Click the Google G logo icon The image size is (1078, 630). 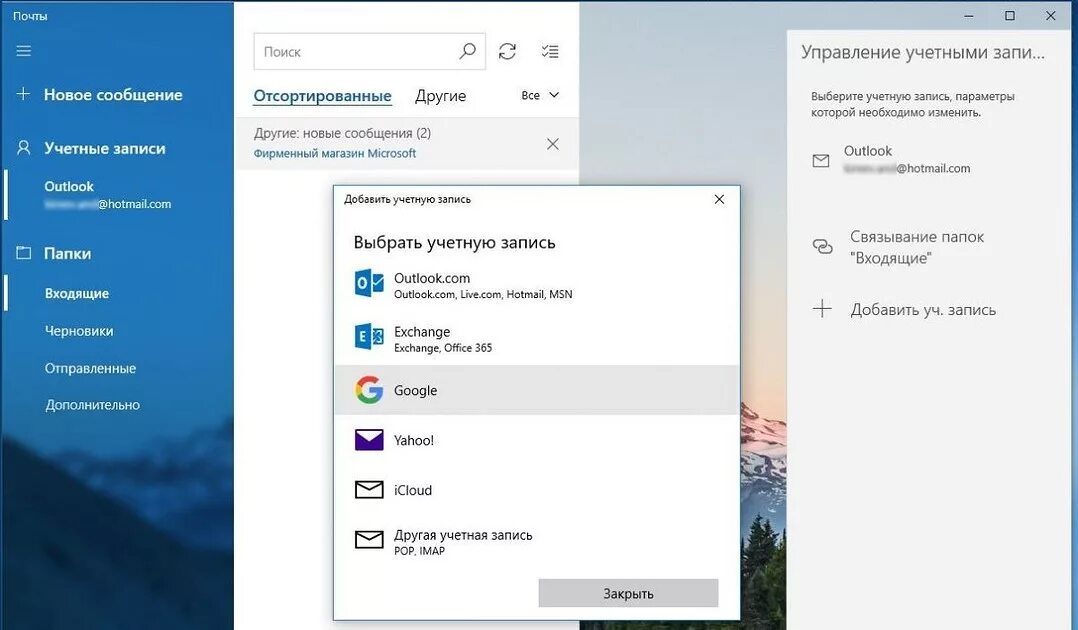tap(369, 390)
